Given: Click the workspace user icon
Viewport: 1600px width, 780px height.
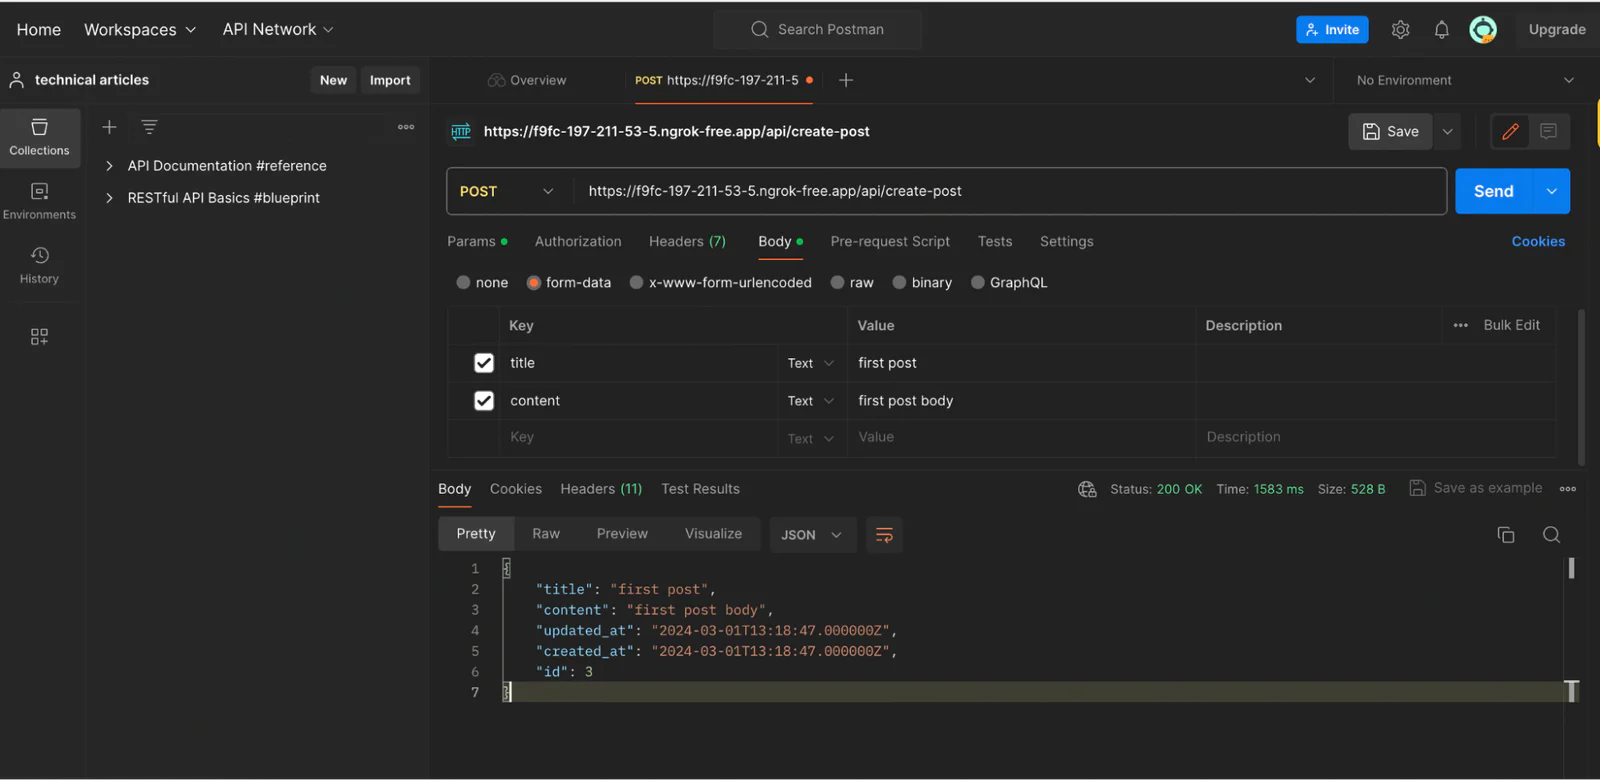Looking at the screenshot, I should click(17, 80).
